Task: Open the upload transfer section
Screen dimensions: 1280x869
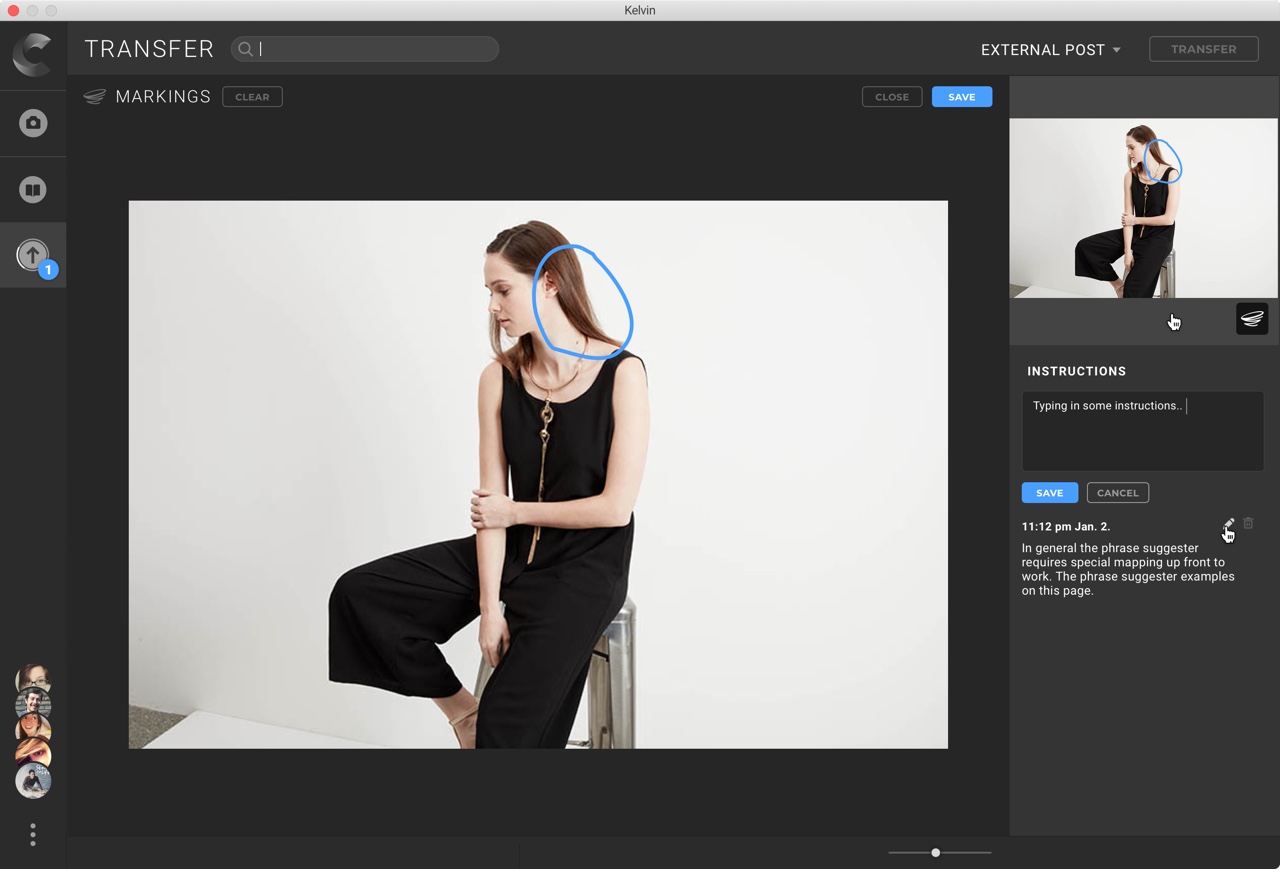Action: pos(33,254)
